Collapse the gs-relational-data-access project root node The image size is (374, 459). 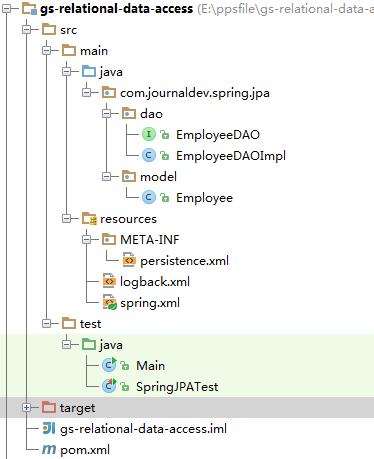6,9
